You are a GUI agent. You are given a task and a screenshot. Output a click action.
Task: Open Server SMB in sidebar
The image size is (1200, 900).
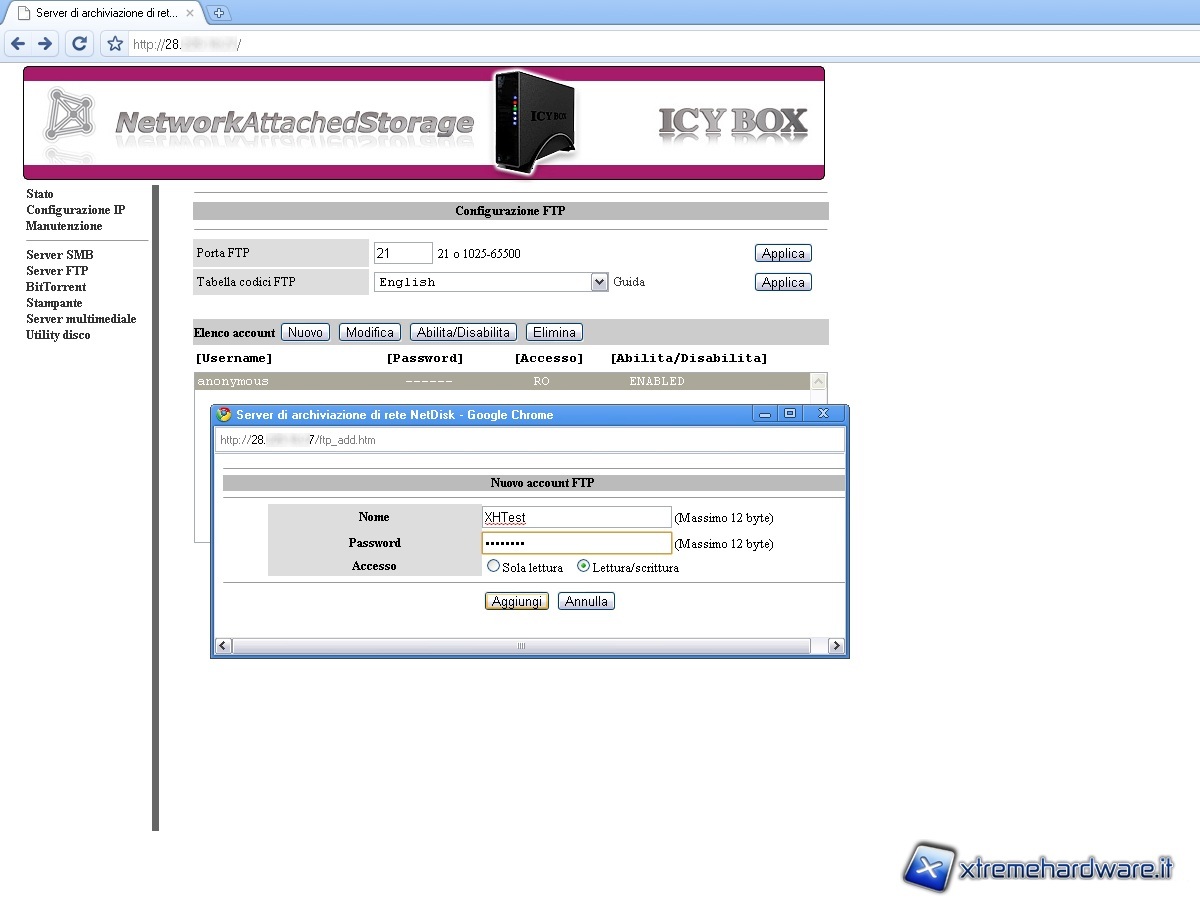coord(59,255)
